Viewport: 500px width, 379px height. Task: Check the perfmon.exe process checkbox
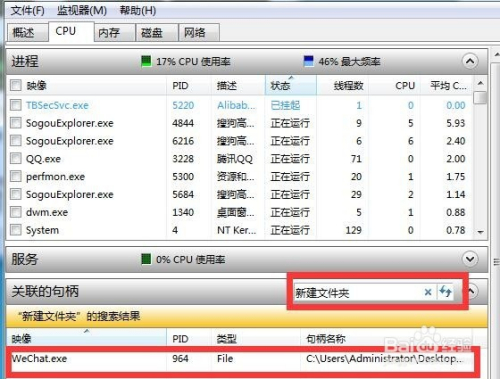point(16,176)
